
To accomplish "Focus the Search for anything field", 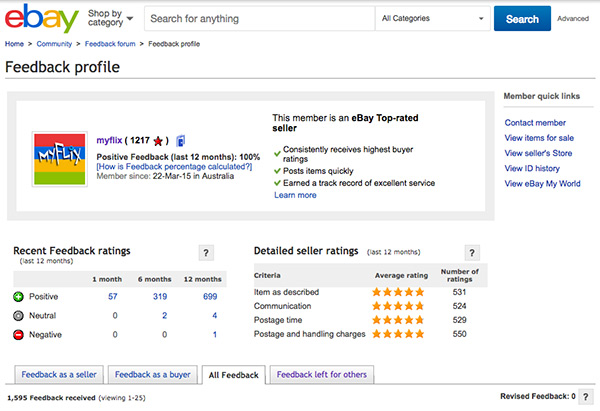I will 259,18.
